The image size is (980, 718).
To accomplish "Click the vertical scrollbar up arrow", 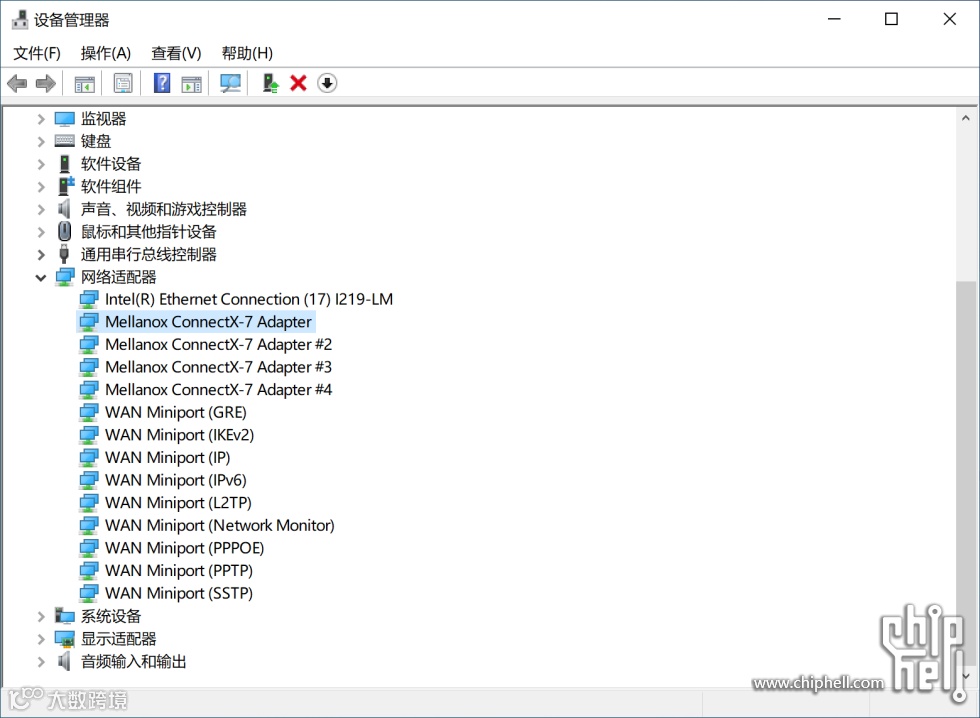I will click(x=966, y=117).
